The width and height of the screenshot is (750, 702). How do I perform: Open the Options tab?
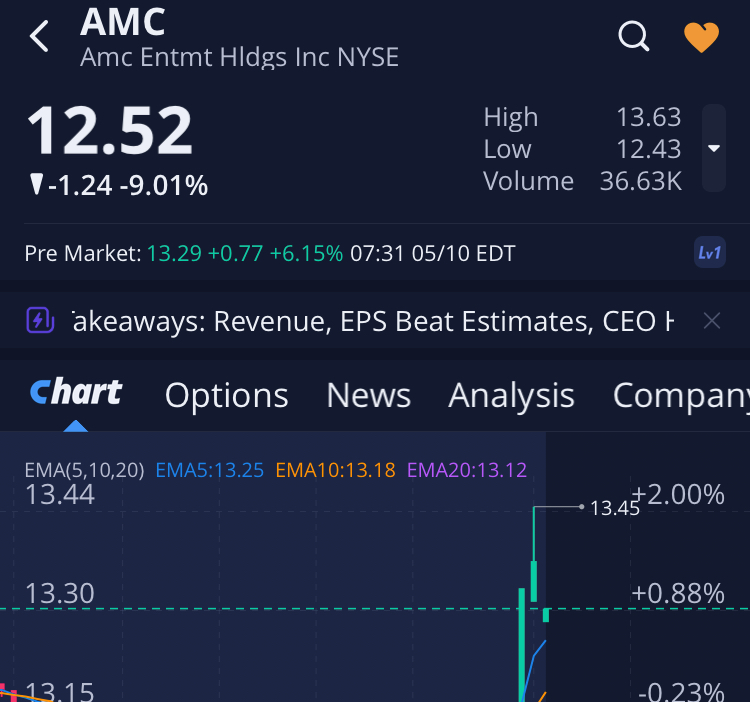click(226, 396)
